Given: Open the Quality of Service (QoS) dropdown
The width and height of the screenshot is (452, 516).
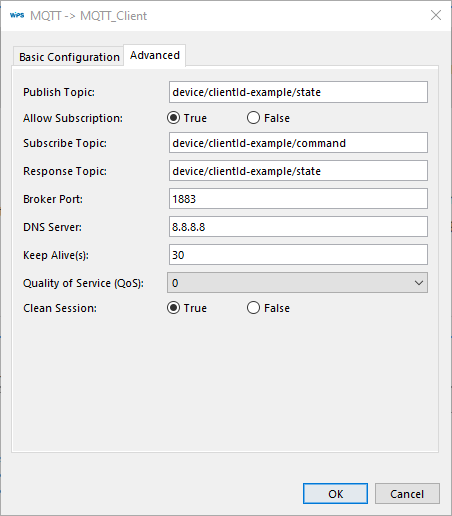Looking at the screenshot, I should point(297,283).
